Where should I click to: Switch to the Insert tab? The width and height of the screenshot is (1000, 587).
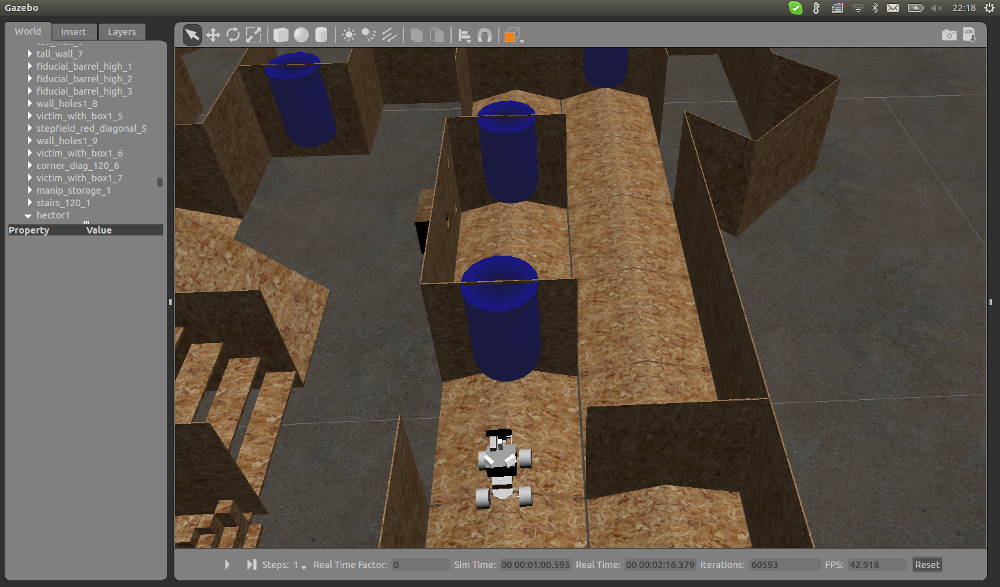coord(73,31)
